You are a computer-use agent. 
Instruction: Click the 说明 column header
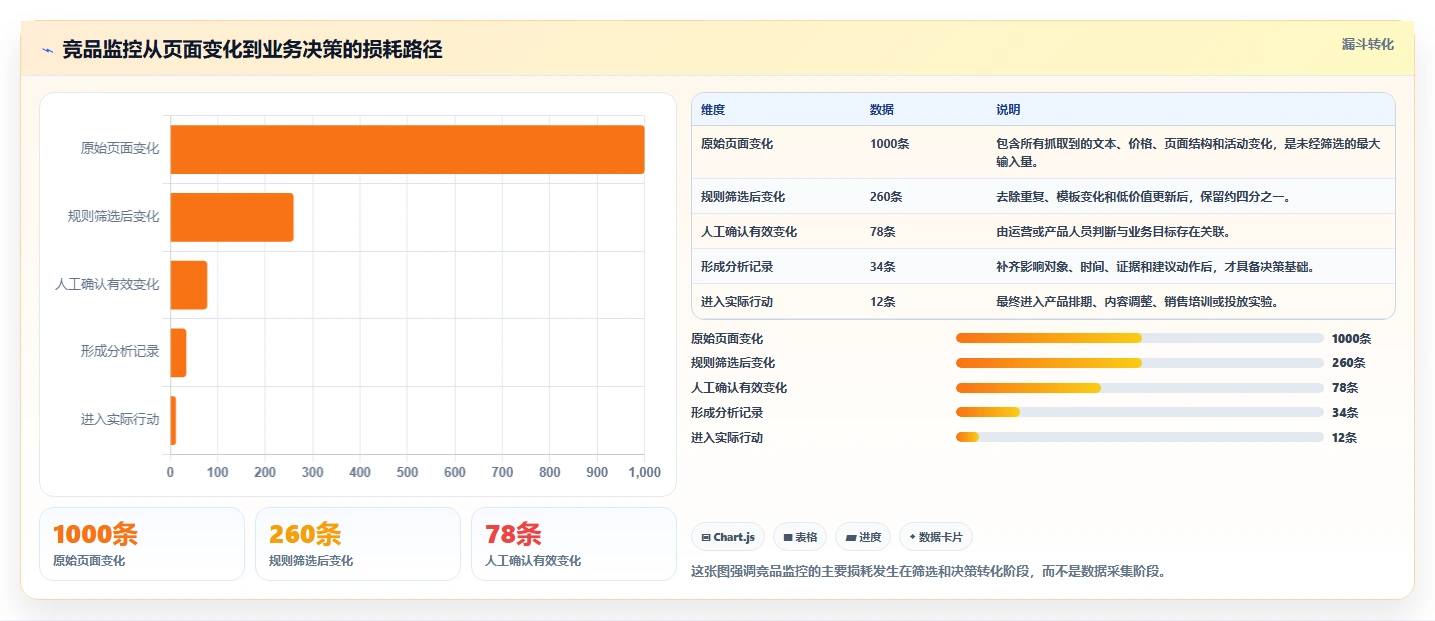[1008, 109]
